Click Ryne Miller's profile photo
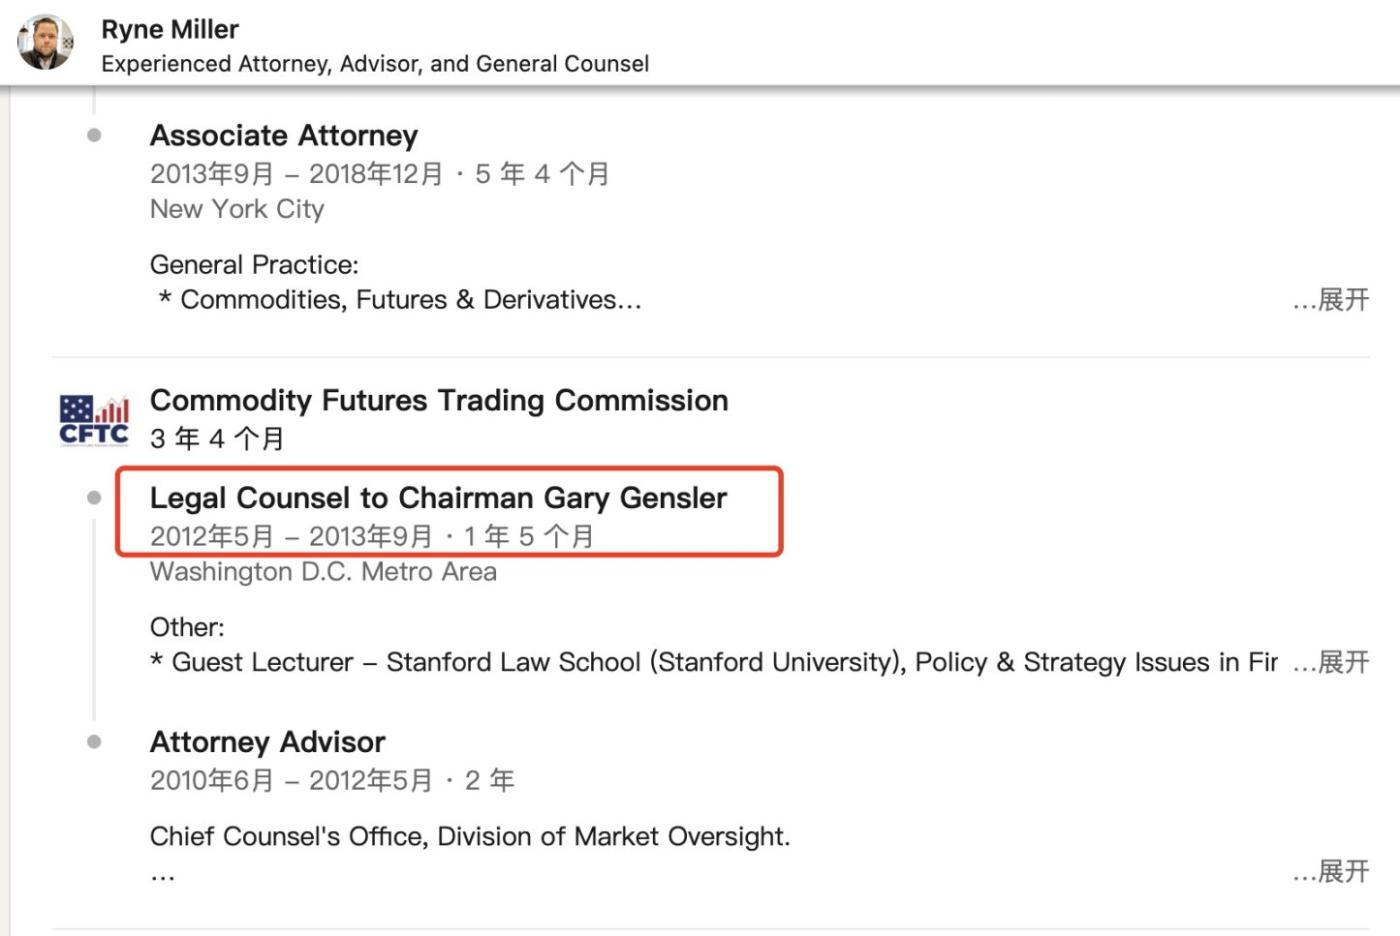Viewport: 1400px width, 936px height. point(45,43)
